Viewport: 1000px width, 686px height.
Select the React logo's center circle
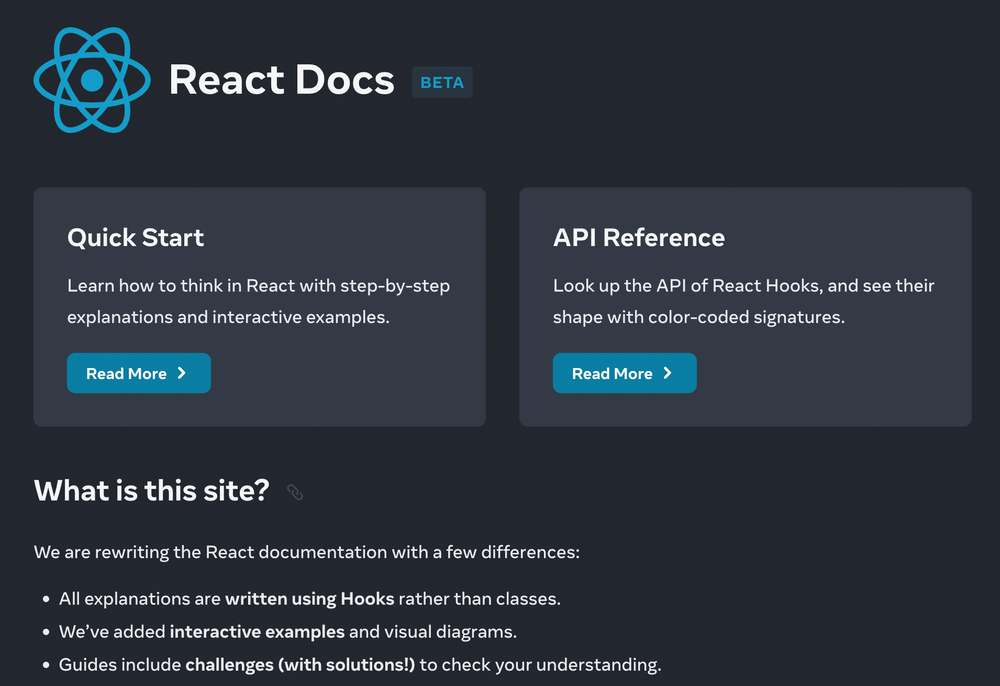coord(92,80)
